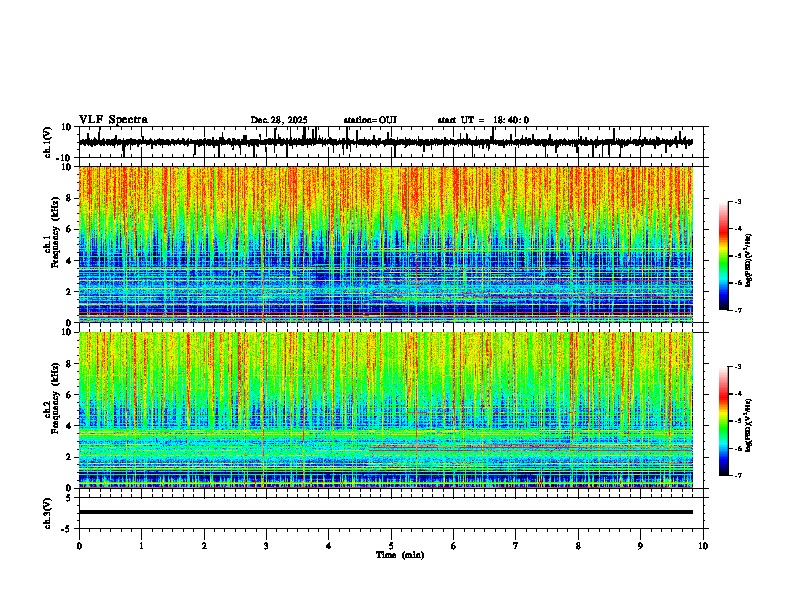Click the ch.1 voltage waveform trace
This screenshot has height=612, width=792.
click(386, 142)
